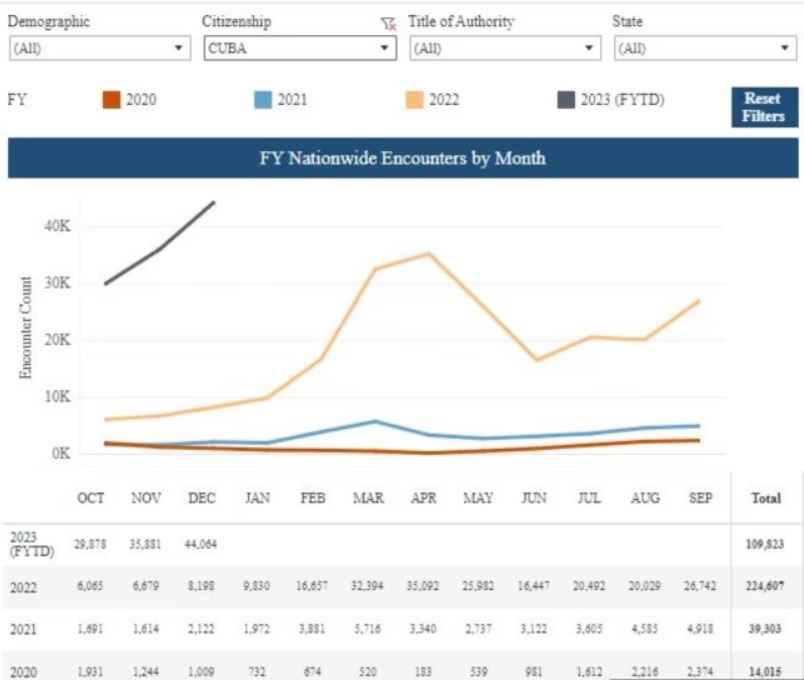Click the filter icon next to Citizenship
Image resolution: width=804 pixels, height=680 pixels.
click(x=389, y=24)
